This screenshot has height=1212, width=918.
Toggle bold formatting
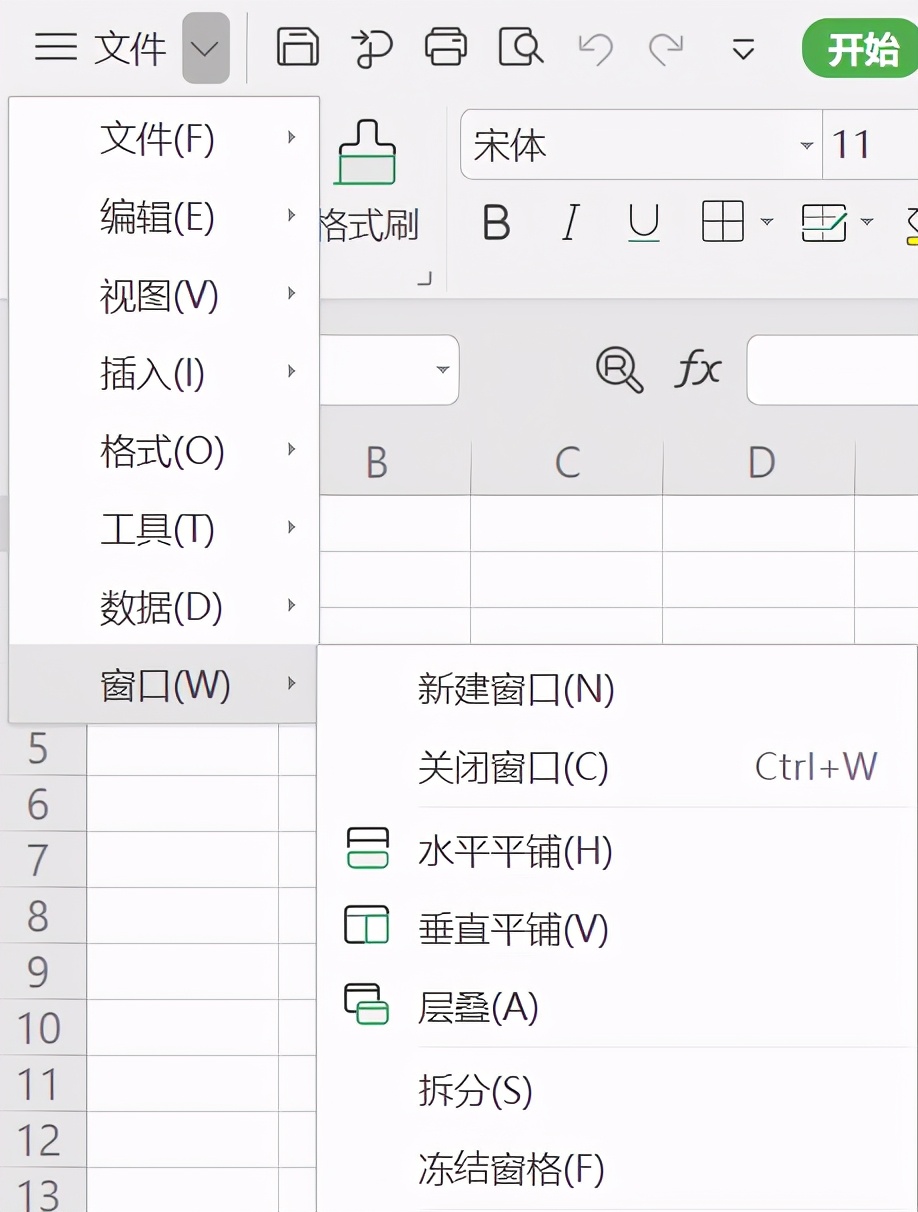494,223
